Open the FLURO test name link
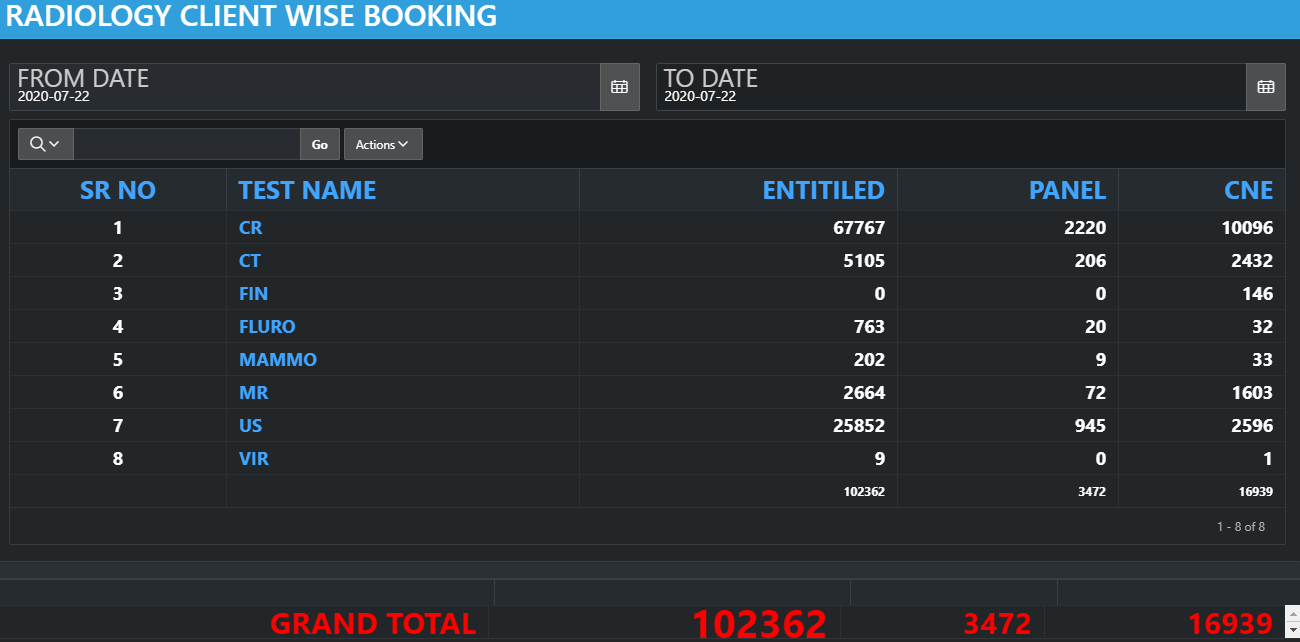The height and width of the screenshot is (642, 1300). click(267, 327)
